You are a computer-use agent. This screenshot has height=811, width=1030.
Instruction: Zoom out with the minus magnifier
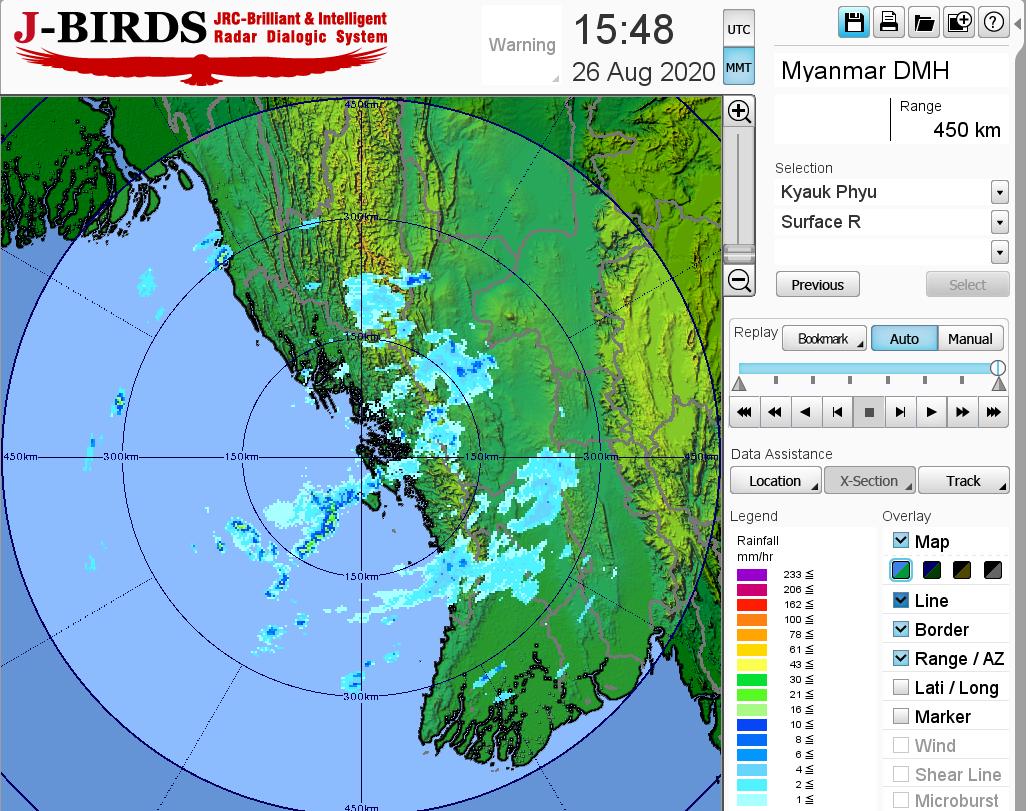coord(739,280)
